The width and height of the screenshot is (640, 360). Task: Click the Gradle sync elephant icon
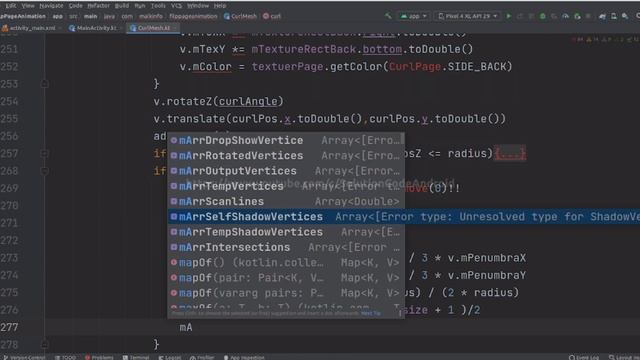tap(602, 16)
